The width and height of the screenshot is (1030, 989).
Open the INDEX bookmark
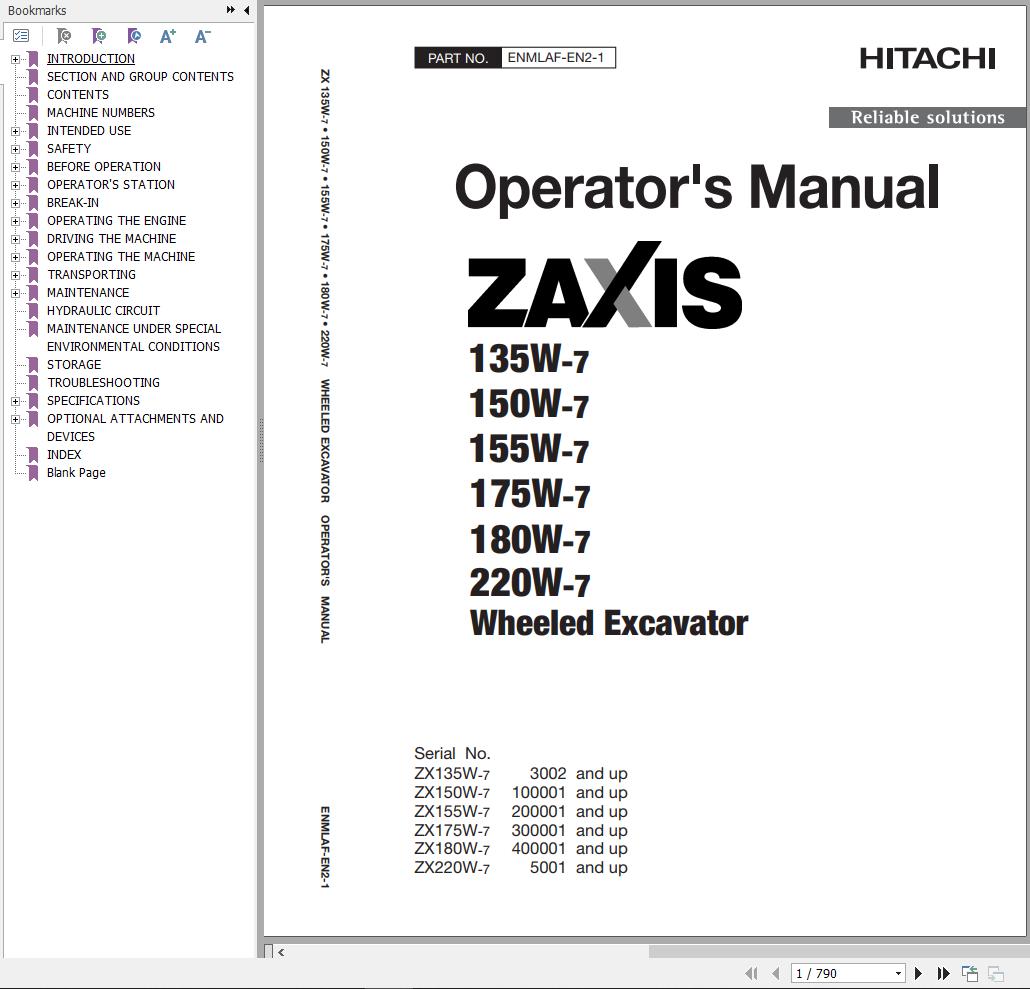(x=64, y=454)
